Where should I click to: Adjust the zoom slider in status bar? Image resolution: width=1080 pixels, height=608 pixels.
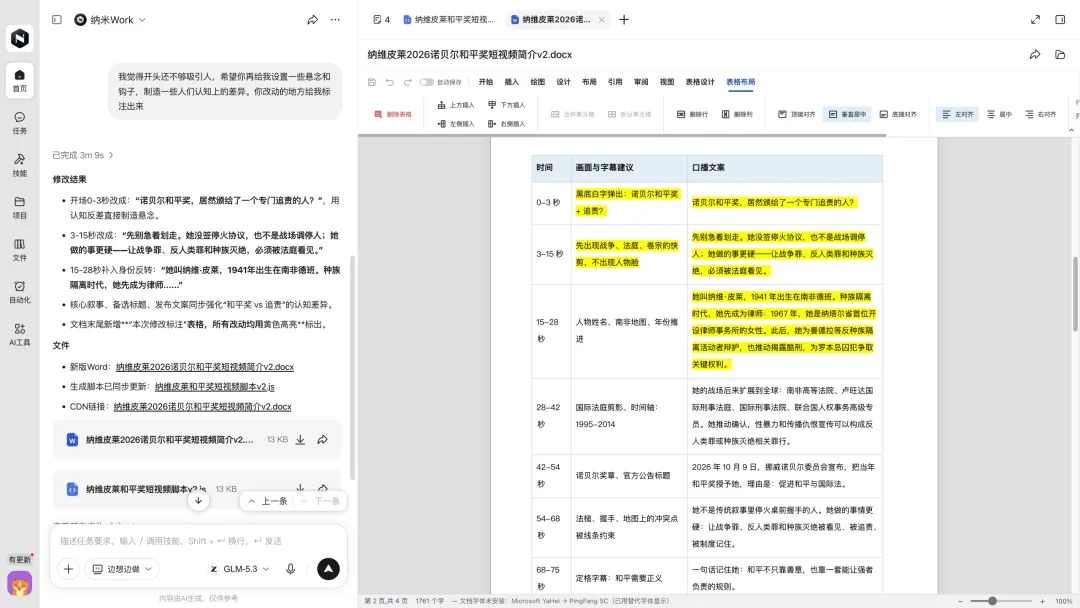pos(993,601)
